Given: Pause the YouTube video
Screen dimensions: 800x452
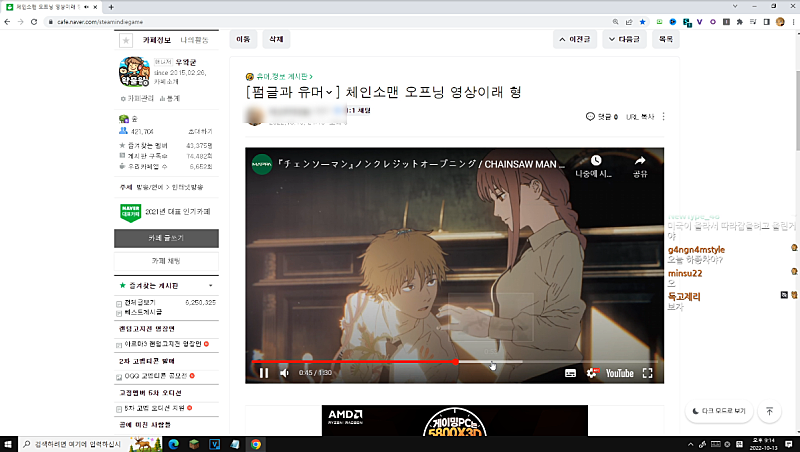Looking at the screenshot, I should click(264, 373).
